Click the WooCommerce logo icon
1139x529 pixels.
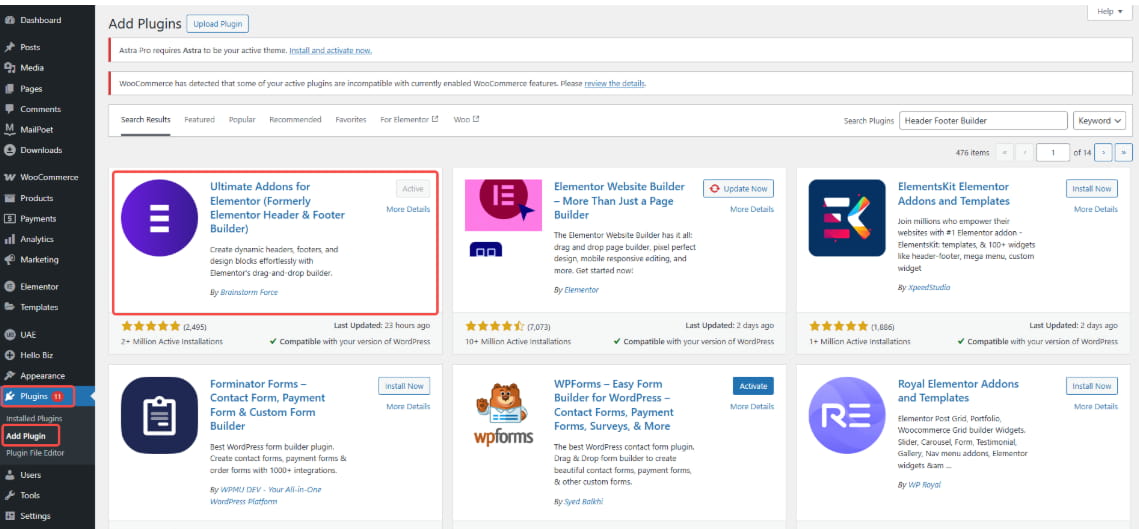10,177
